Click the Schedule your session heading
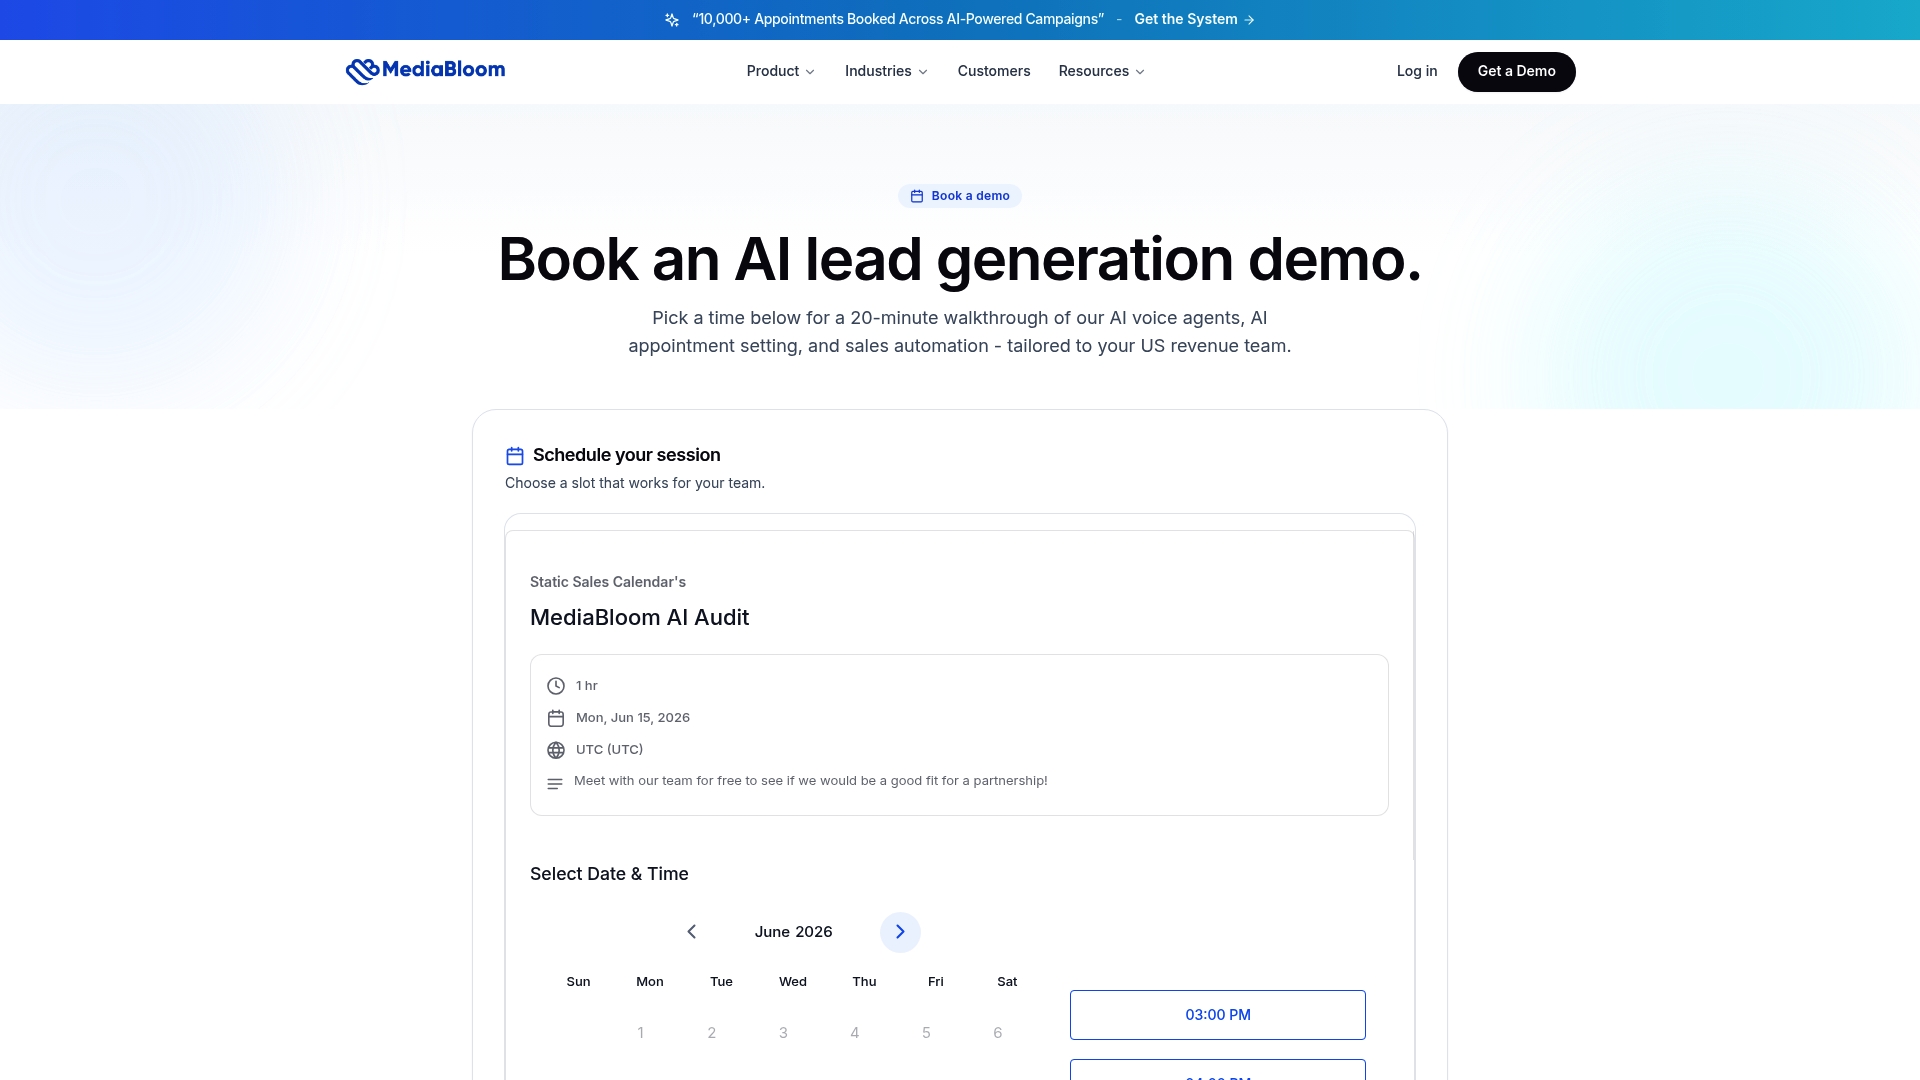Viewport: 1920px width, 1080px height. pos(626,455)
